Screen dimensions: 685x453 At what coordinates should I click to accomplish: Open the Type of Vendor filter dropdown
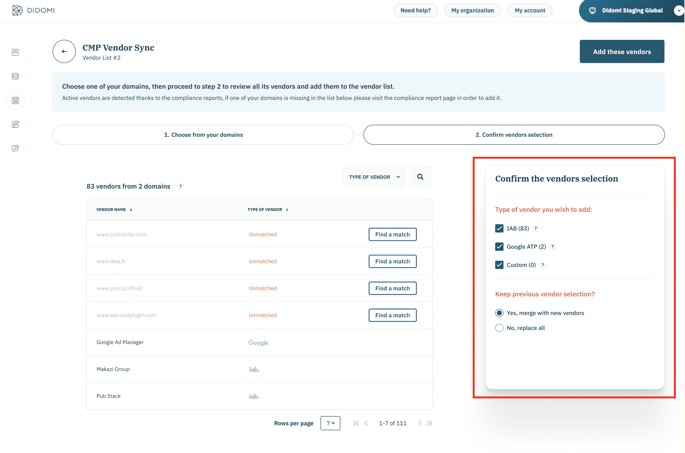point(374,177)
